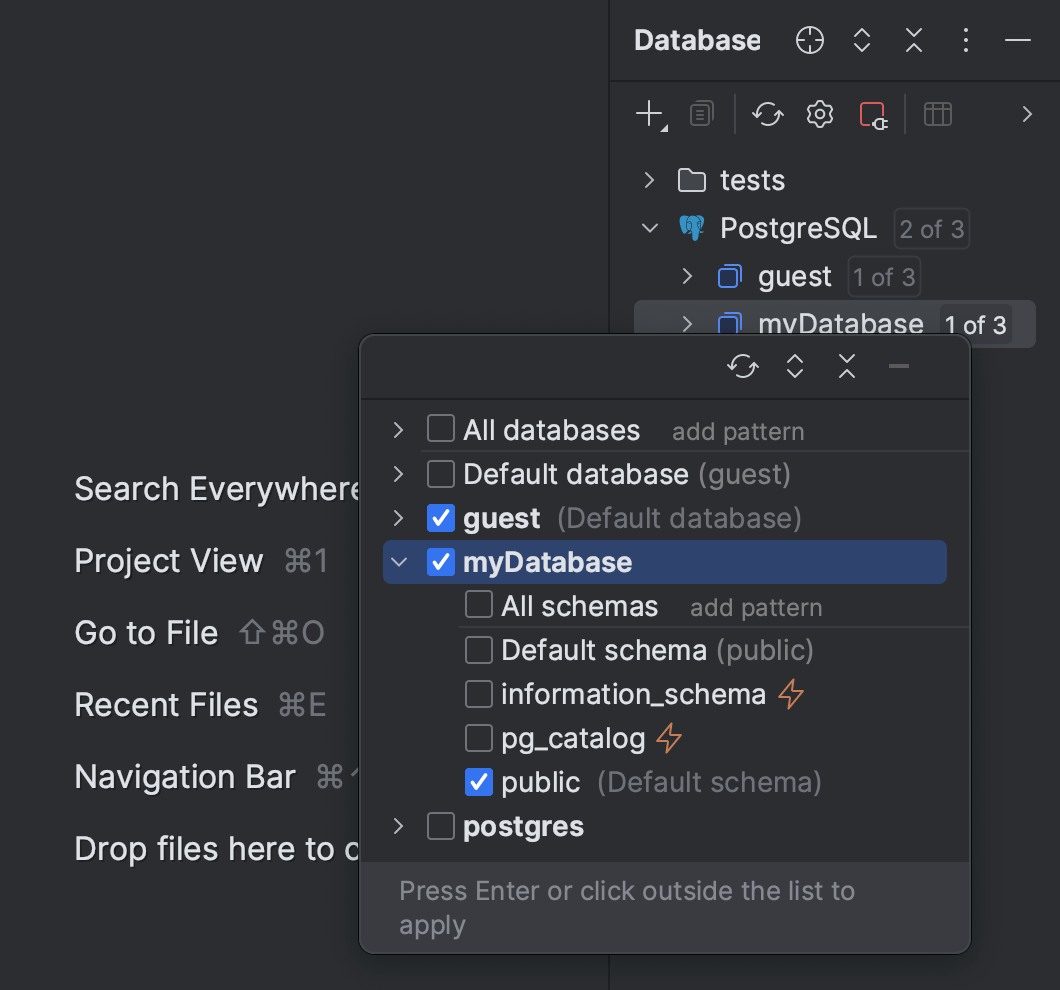
Task: Click add pattern next to All databases
Action: point(738,430)
